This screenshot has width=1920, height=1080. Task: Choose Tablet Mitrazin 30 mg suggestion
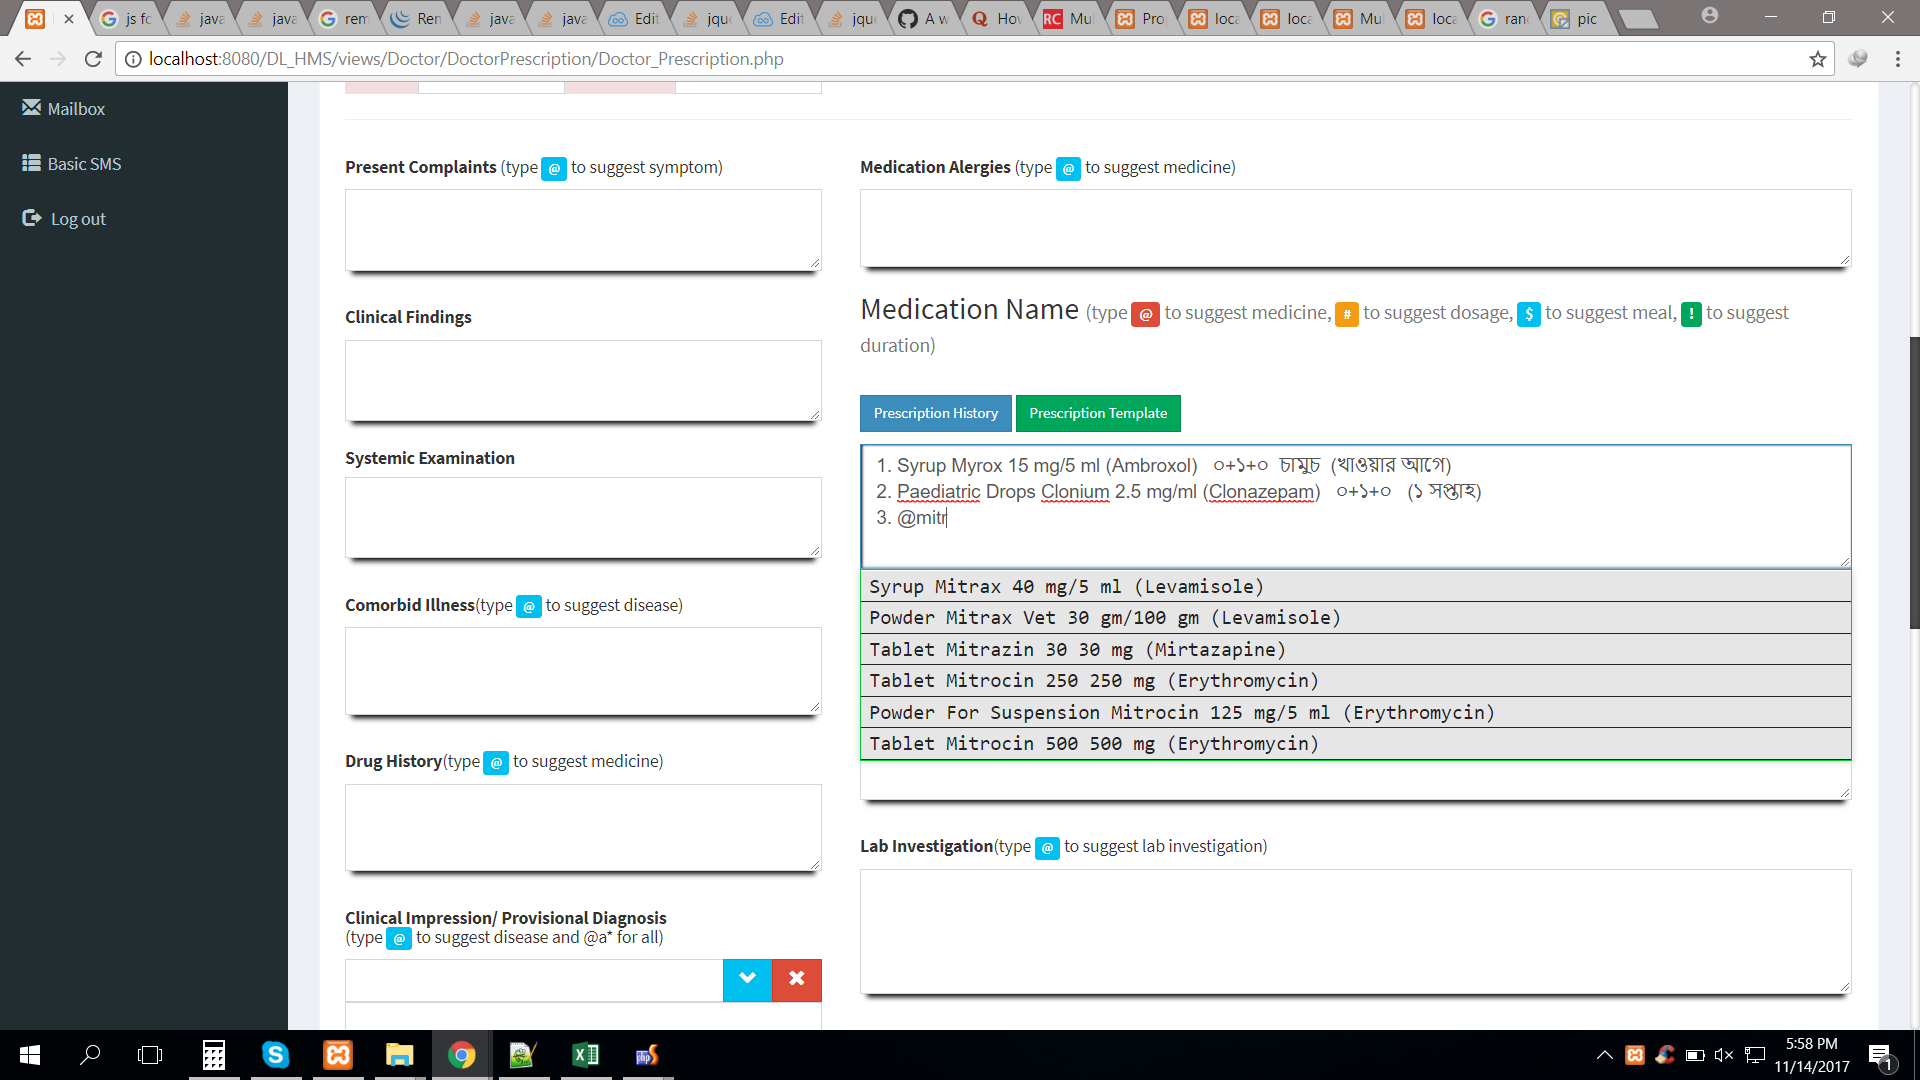(x=1077, y=650)
